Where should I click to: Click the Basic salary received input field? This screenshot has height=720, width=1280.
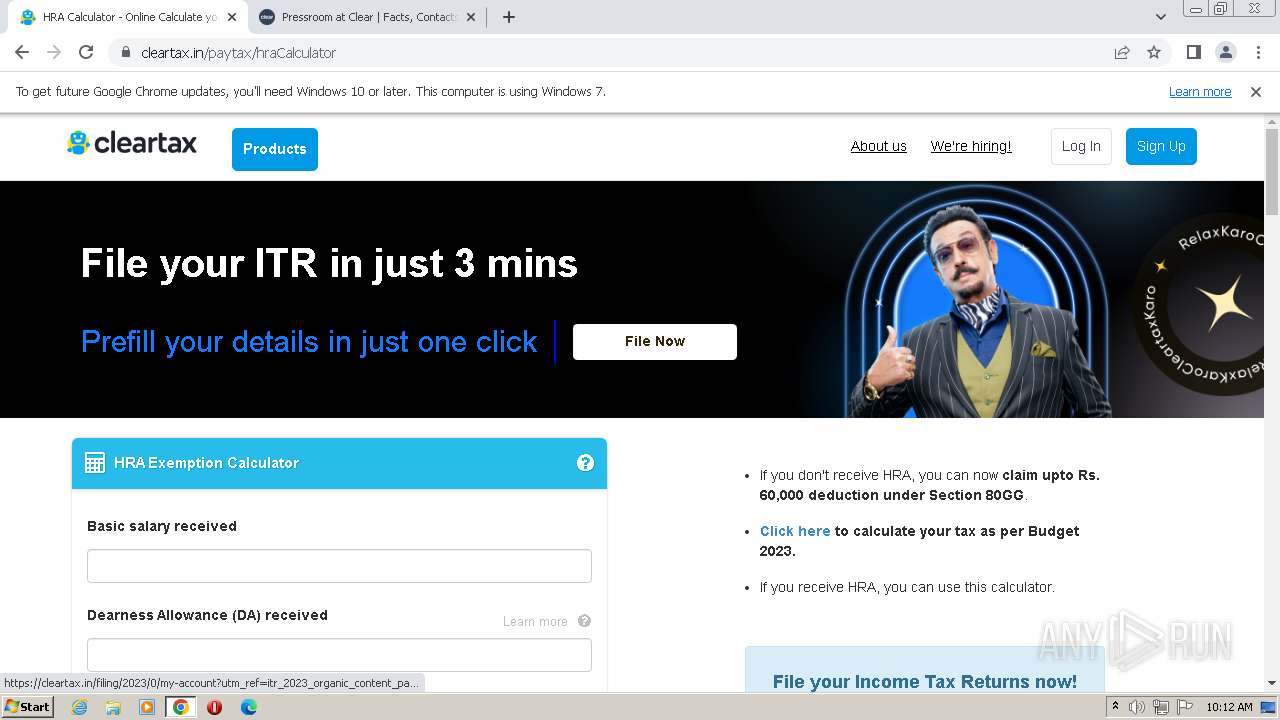point(339,566)
